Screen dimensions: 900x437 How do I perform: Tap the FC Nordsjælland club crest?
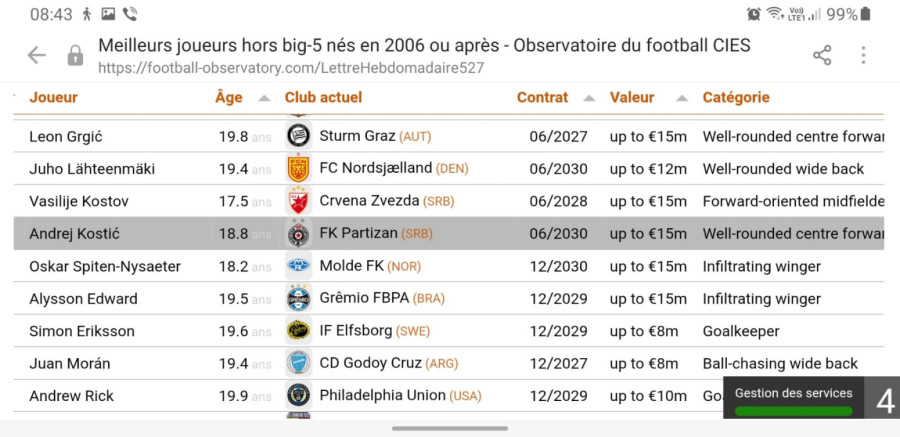[x=297, y=168]
